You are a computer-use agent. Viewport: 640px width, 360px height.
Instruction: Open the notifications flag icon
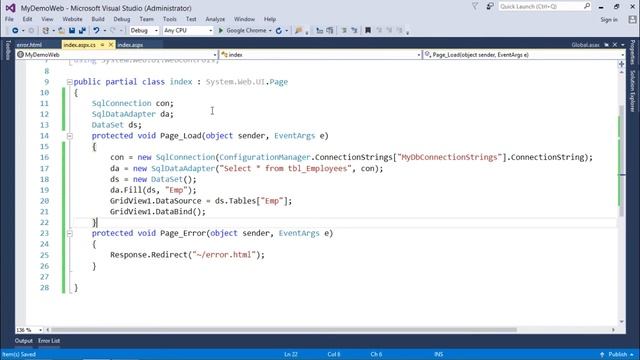pos(475,6)
